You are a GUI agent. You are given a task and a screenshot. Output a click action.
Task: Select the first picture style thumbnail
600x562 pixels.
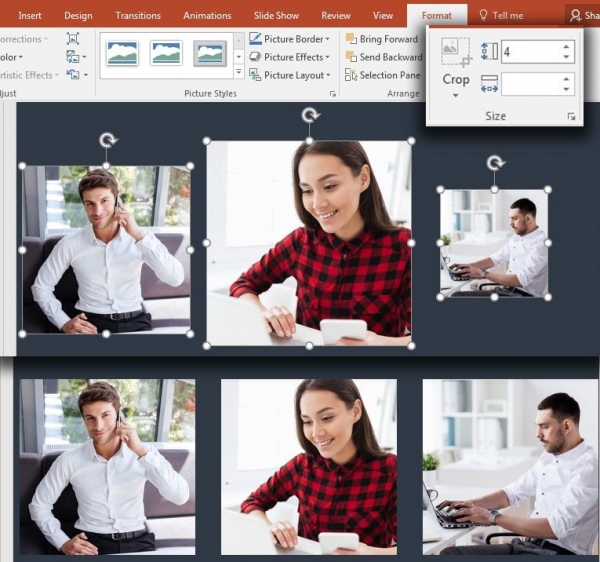(x=122, y=53)
